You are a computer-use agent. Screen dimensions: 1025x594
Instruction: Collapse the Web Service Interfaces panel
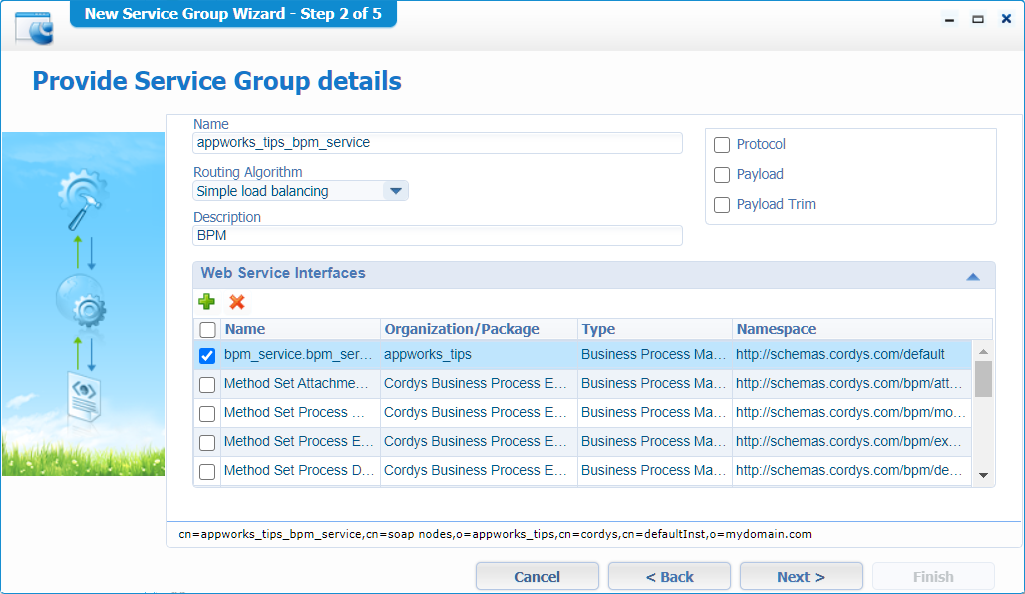[x=972, y=276]
